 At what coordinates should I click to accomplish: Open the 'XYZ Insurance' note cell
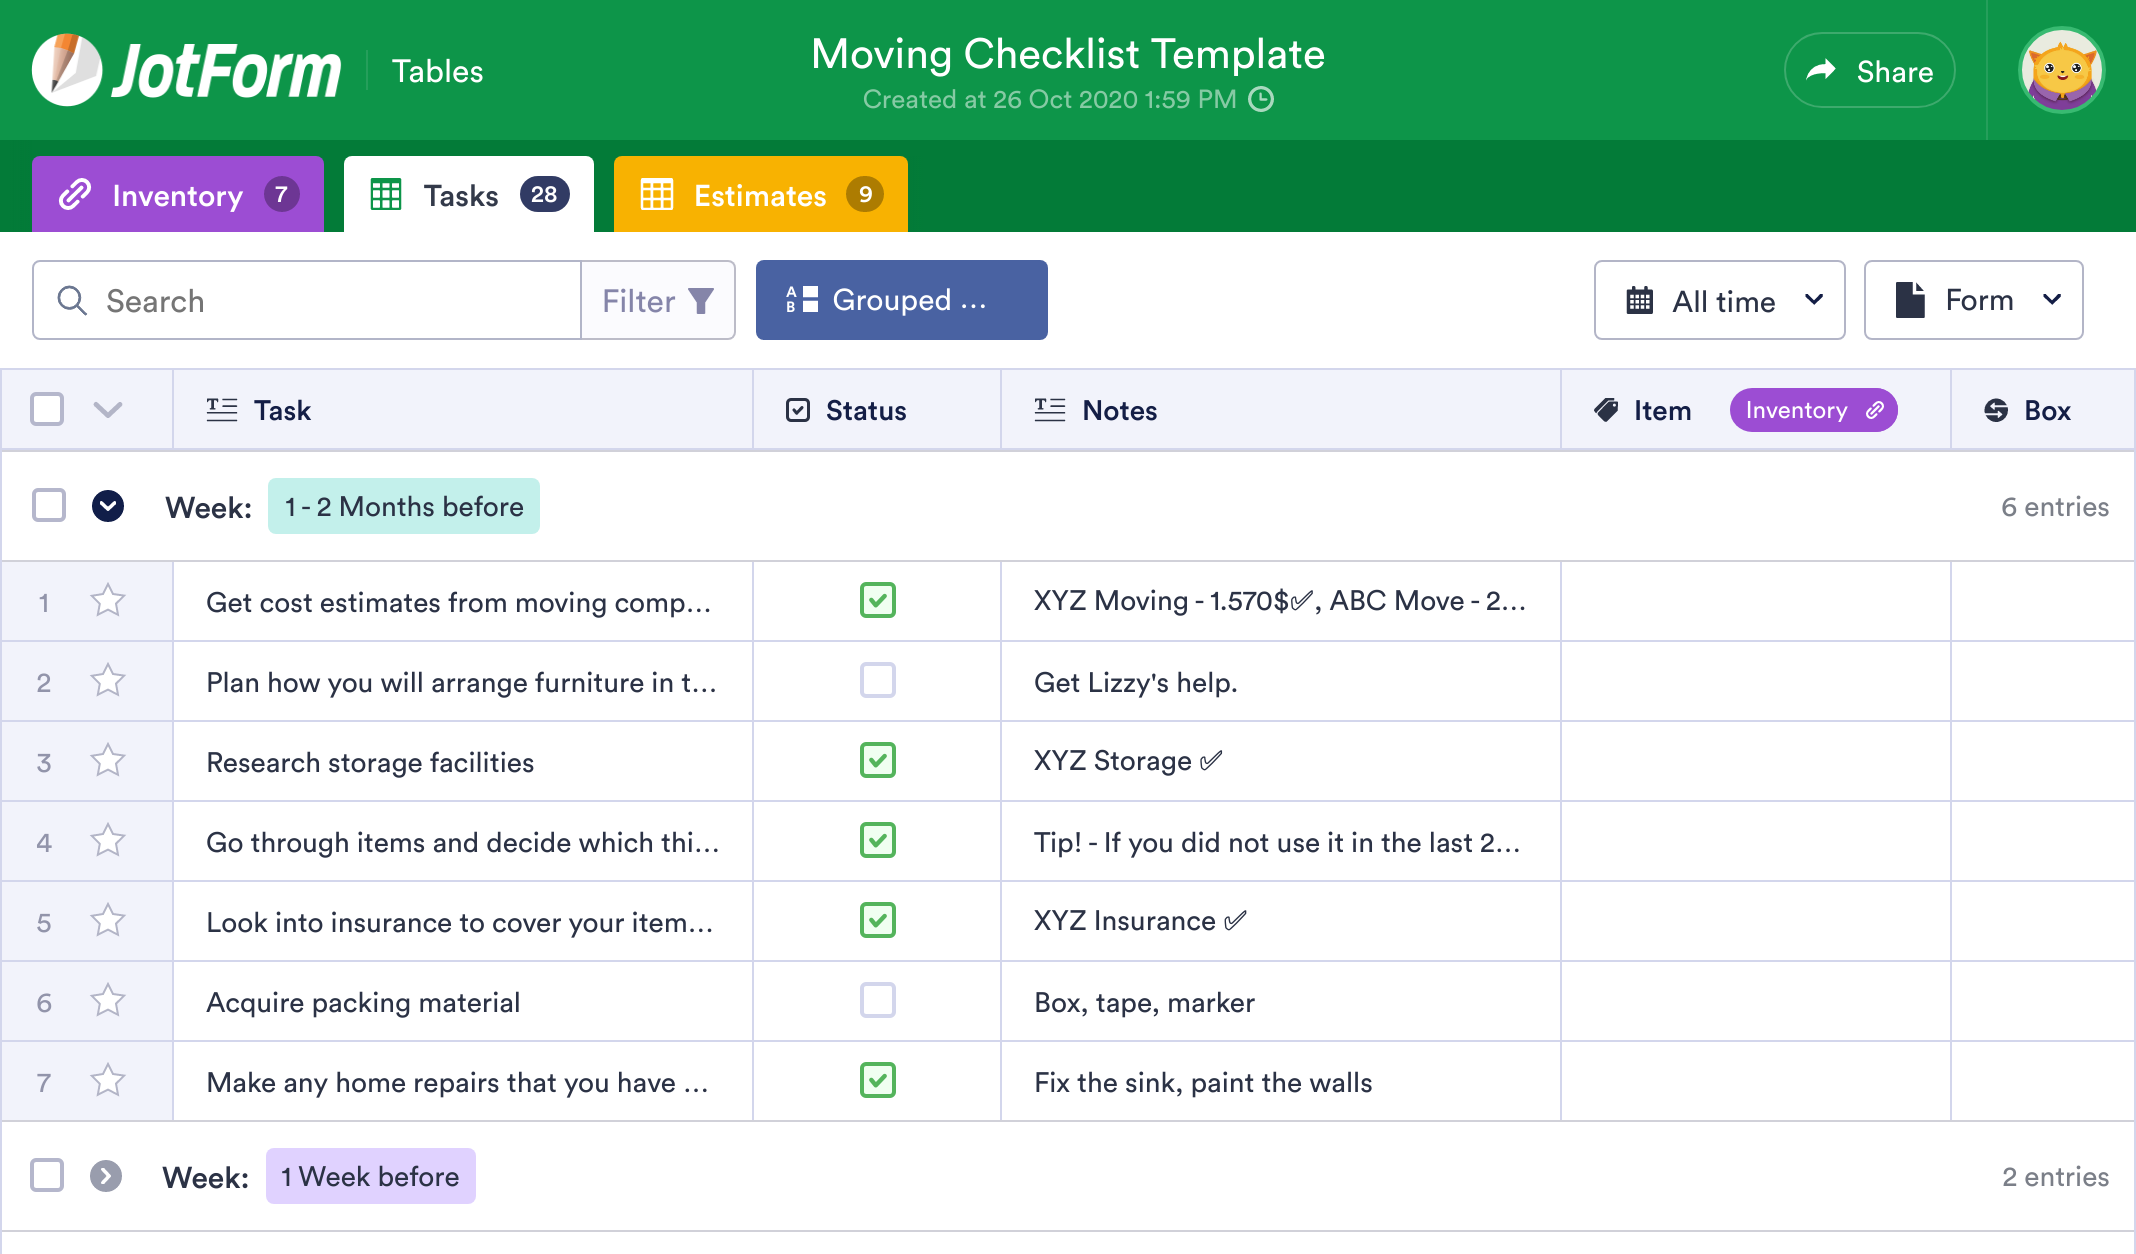(x=1281, y=921)
